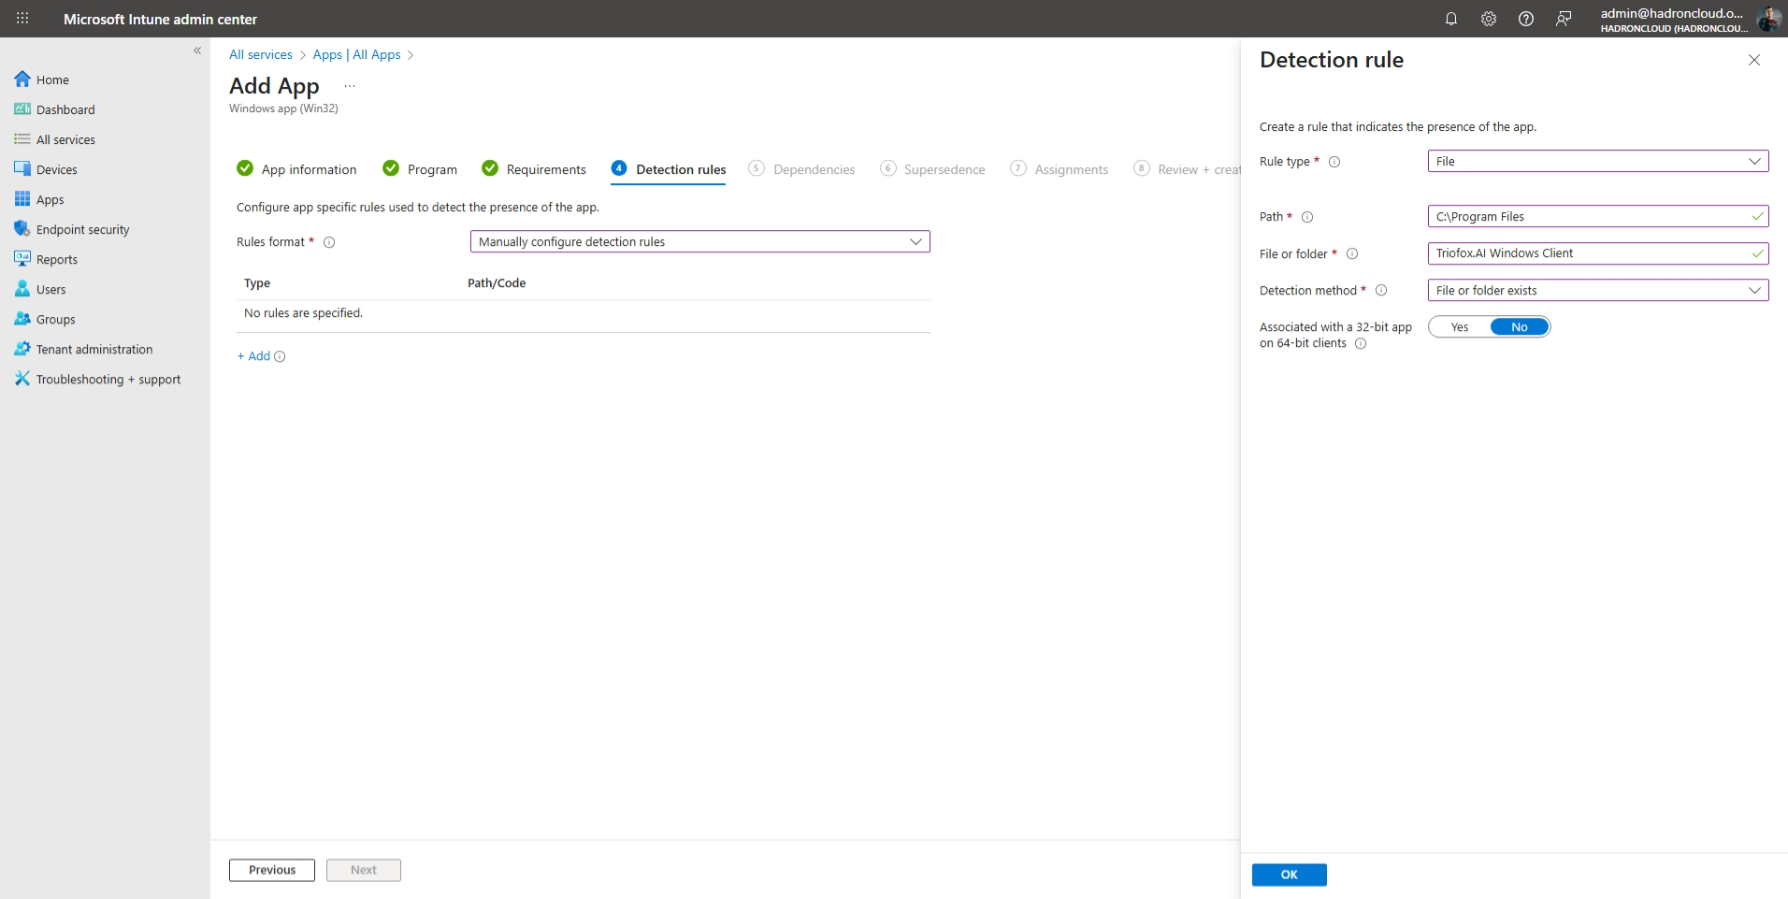
Task: Set 32-bit app association to Yes
Action: pyautogui.click(x=1460, y=327)
